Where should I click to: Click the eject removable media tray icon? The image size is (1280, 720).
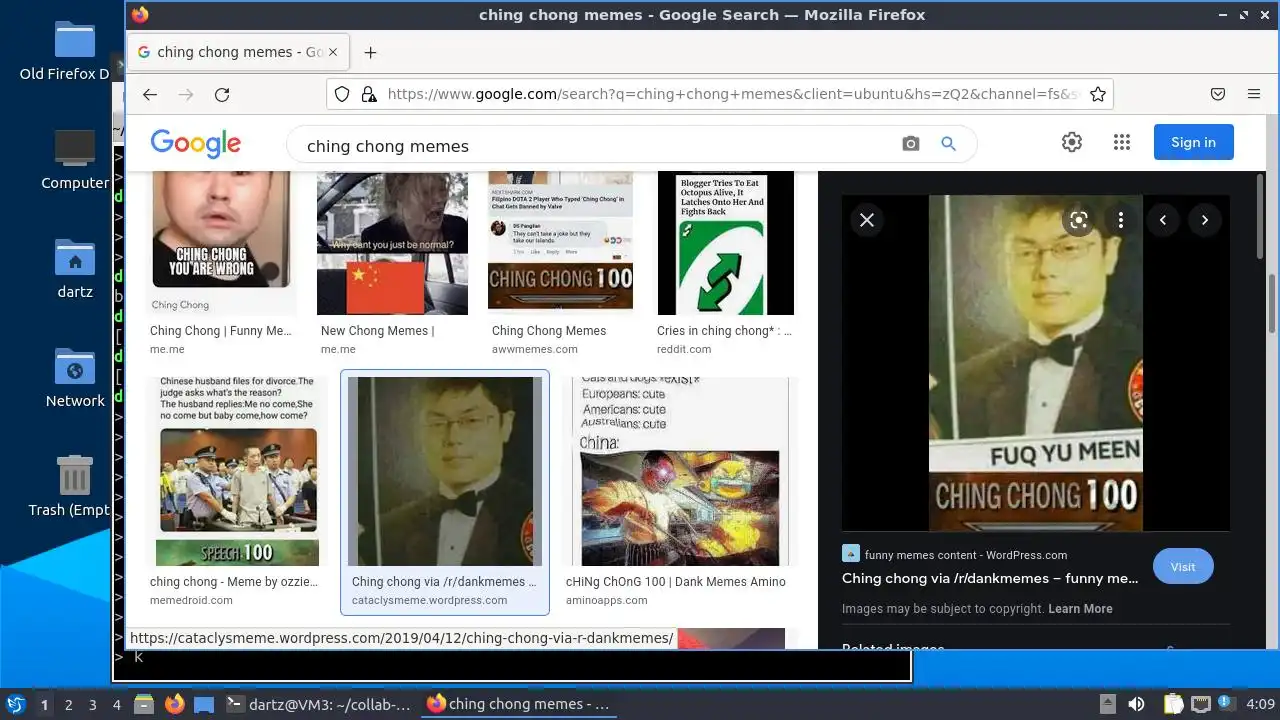pyautogui.click(x=1108, y=704)
